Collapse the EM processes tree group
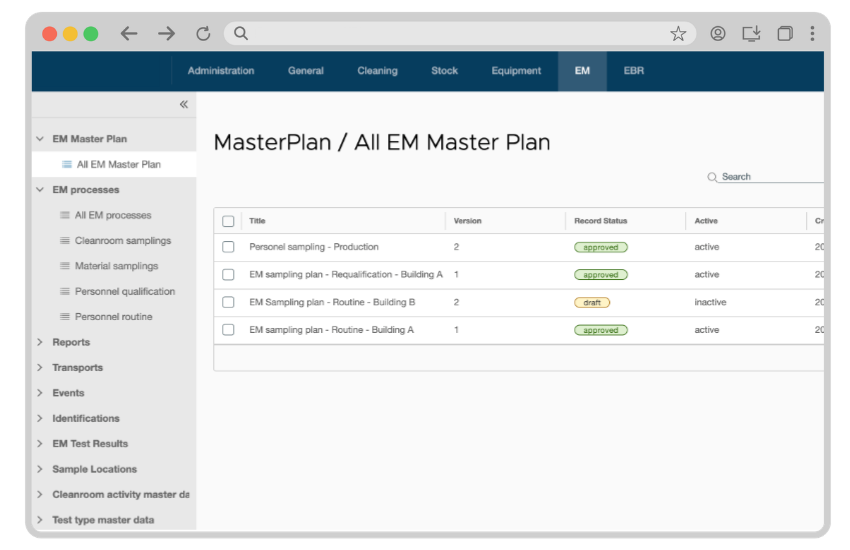Viewport: 850px width, 550px height. coord(40,190)
